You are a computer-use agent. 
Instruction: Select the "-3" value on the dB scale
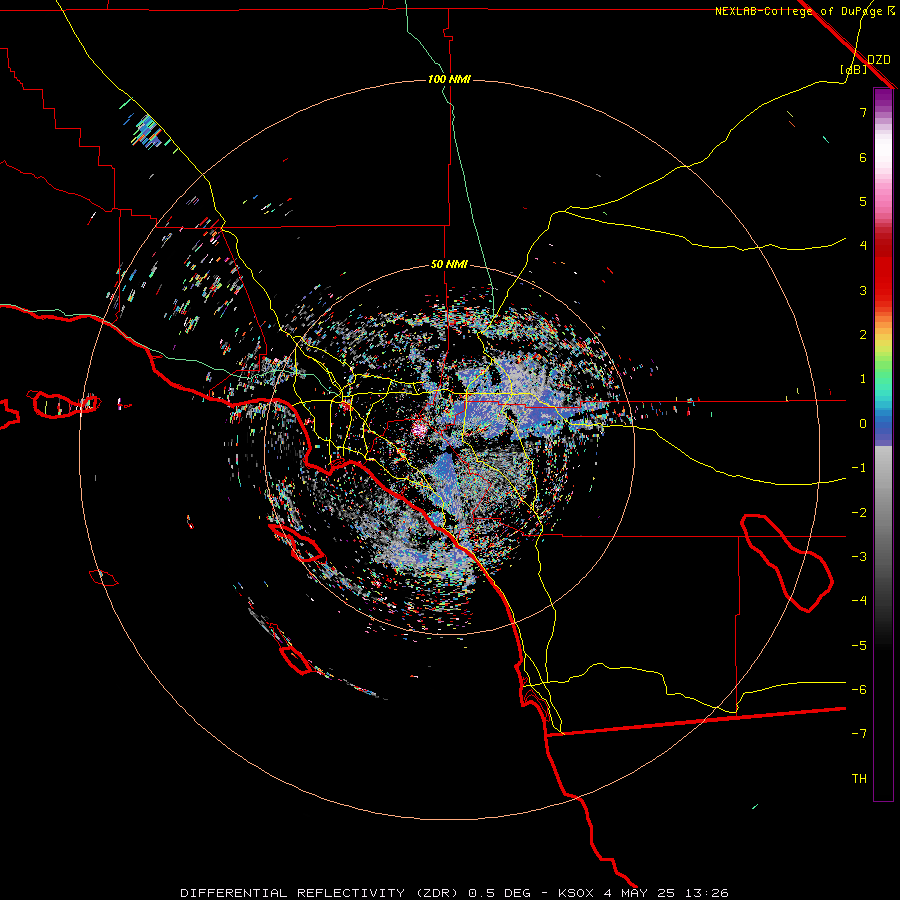[x=859, y=557]
